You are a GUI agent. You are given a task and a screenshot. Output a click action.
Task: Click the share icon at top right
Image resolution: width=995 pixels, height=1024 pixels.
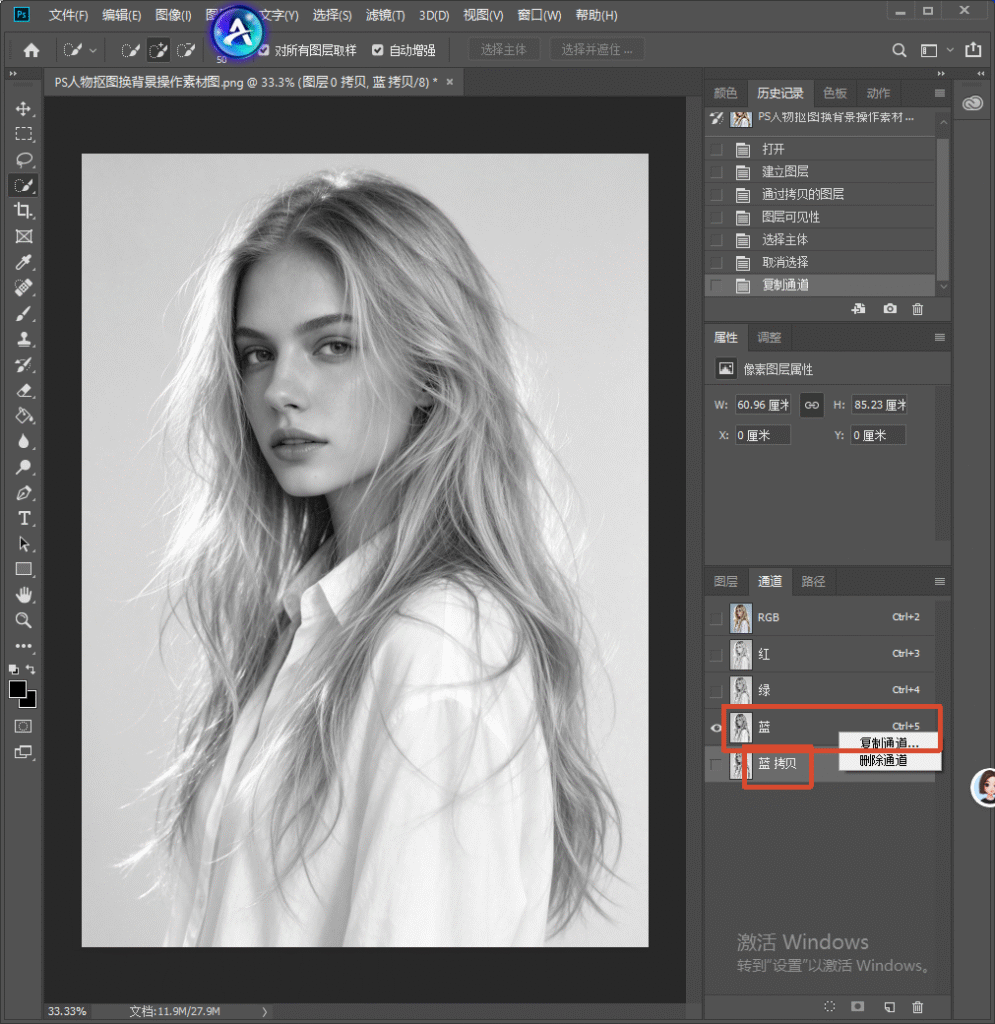[973, 50]
